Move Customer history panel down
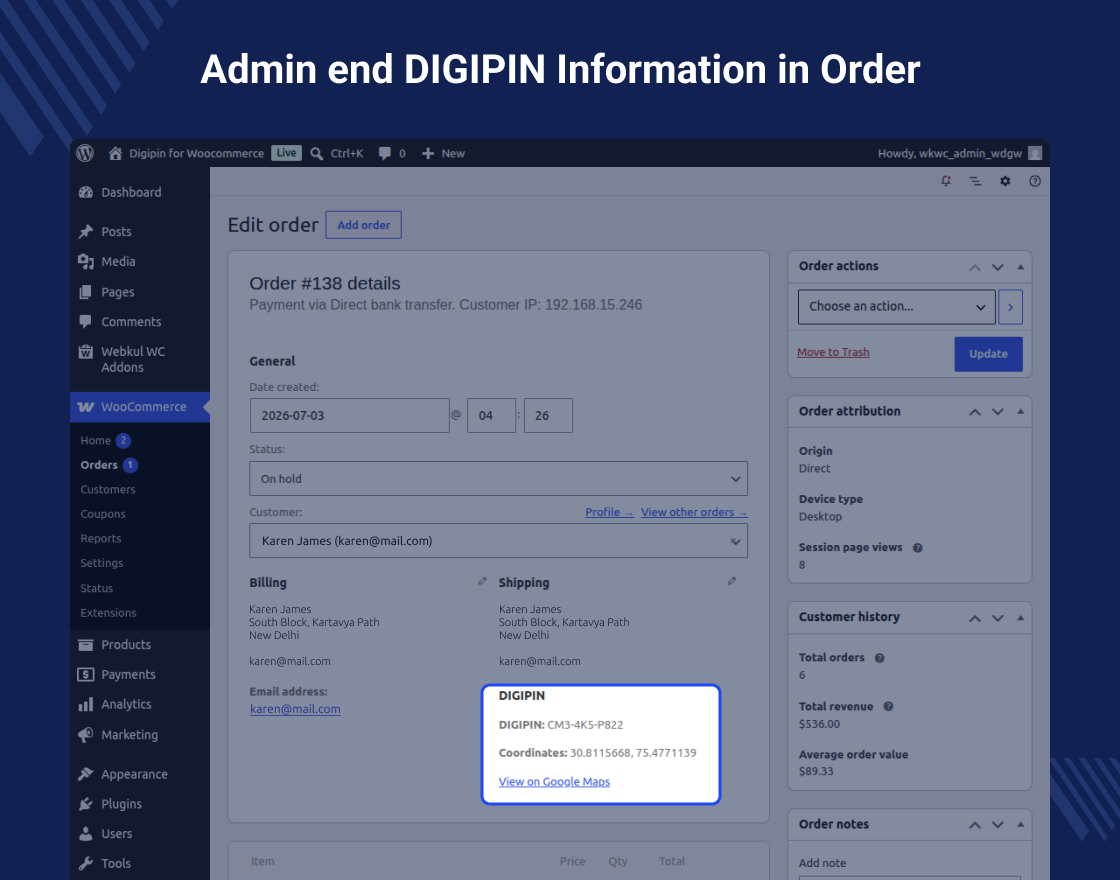 tap(998, 618)
